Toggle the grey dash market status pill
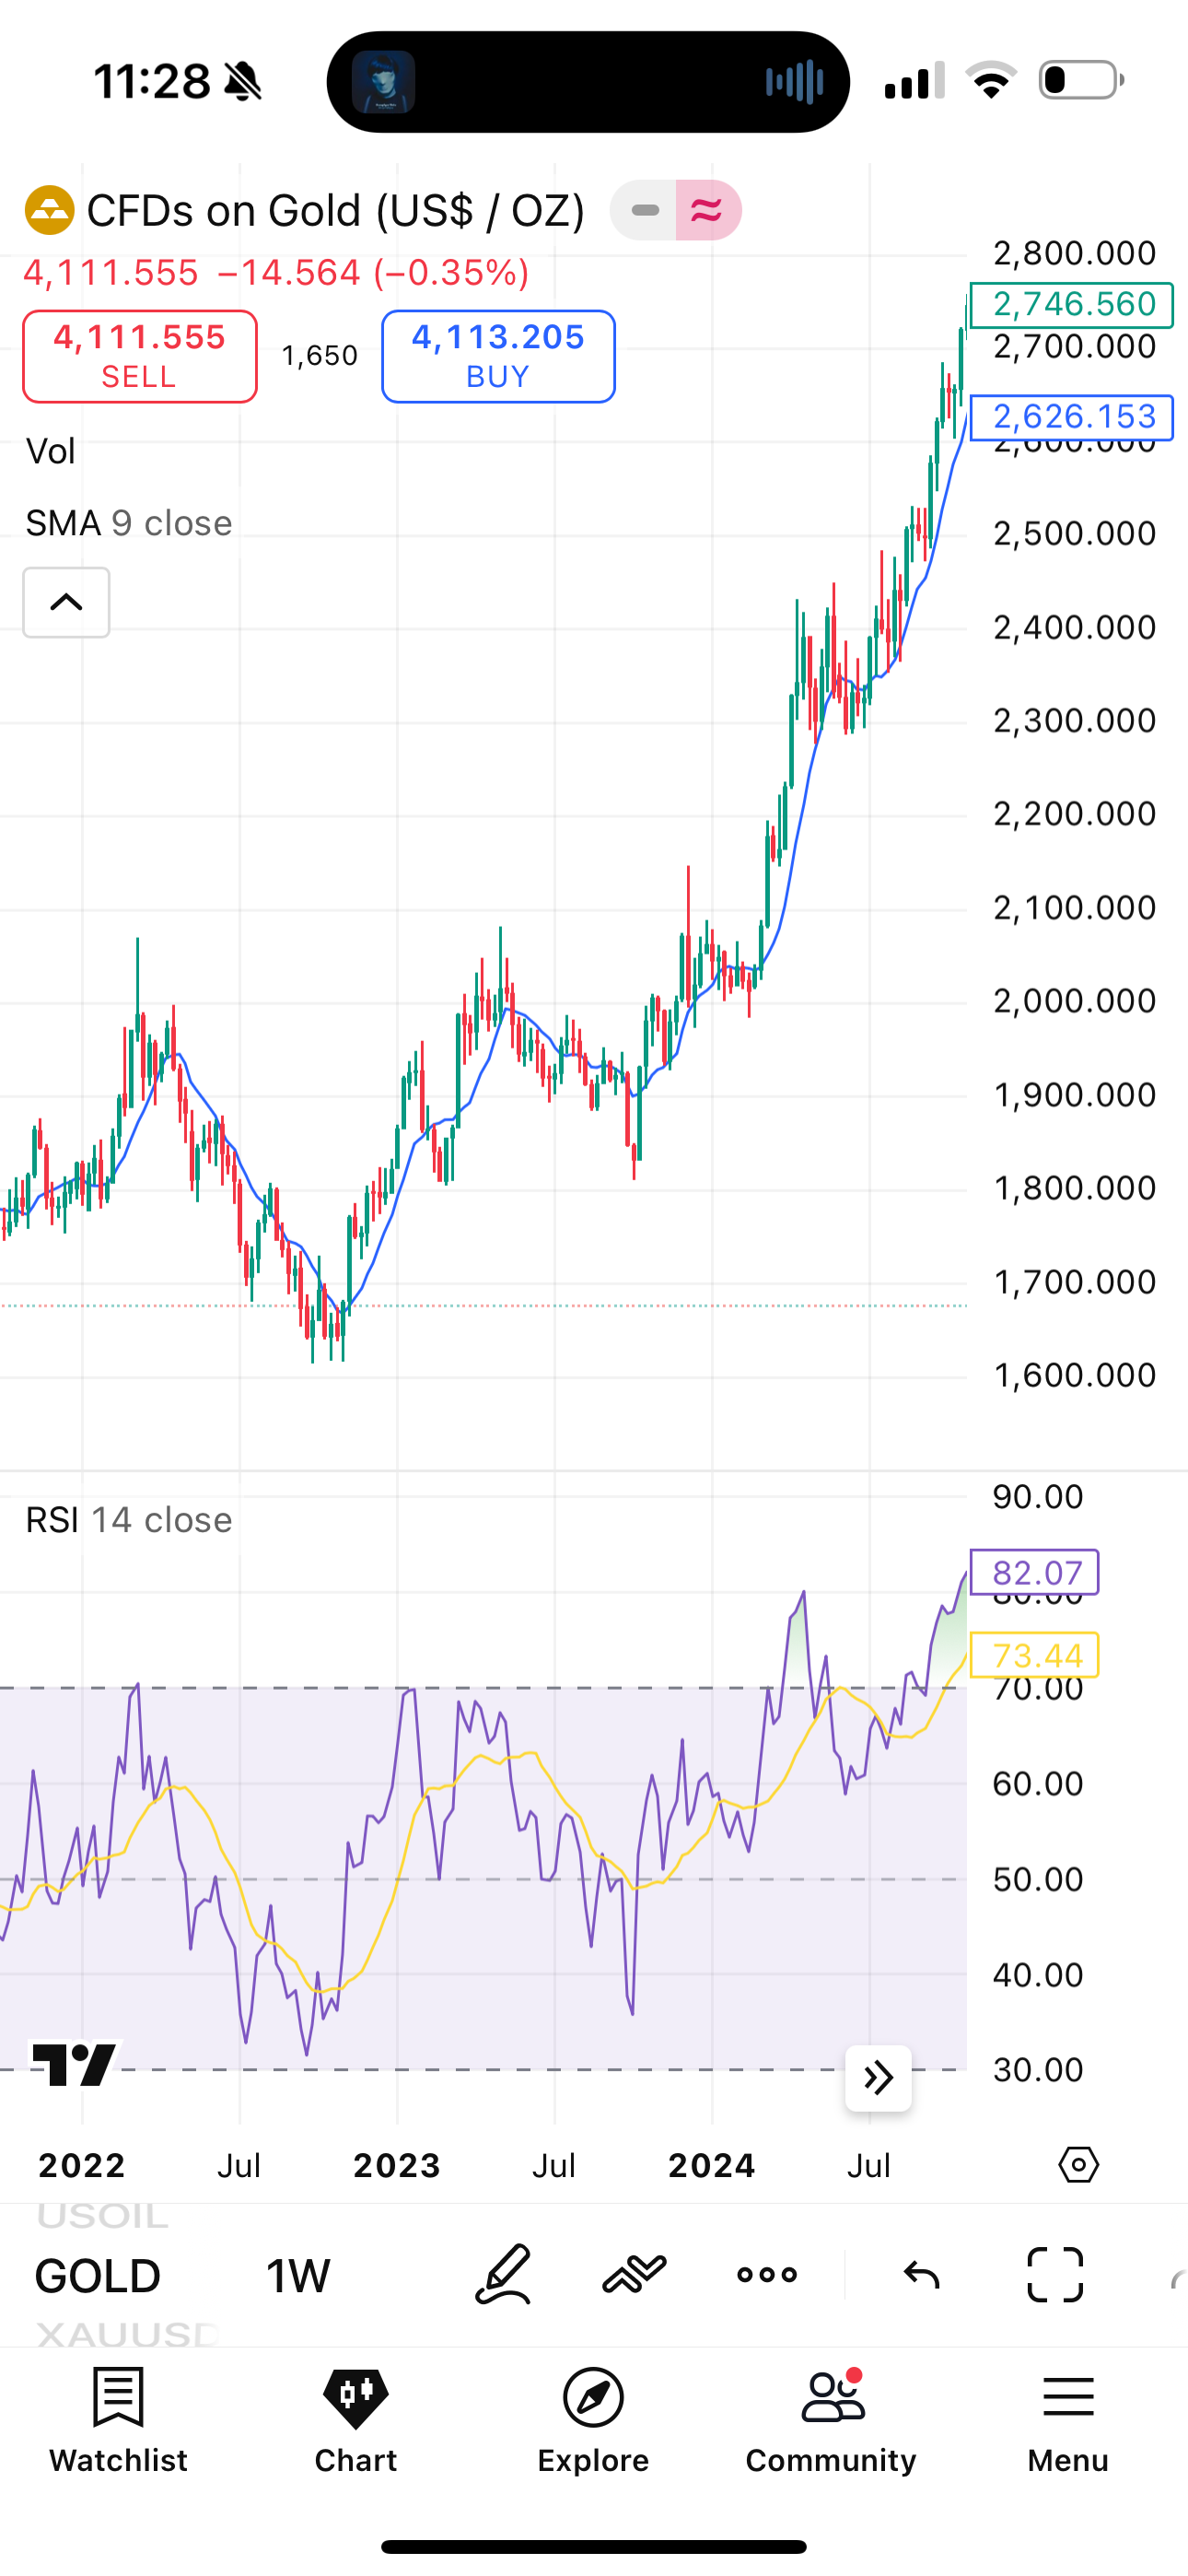Image resolution: width=1188 pixels, height=2576 pixels. pyautogui.click(x=645, y=210)
